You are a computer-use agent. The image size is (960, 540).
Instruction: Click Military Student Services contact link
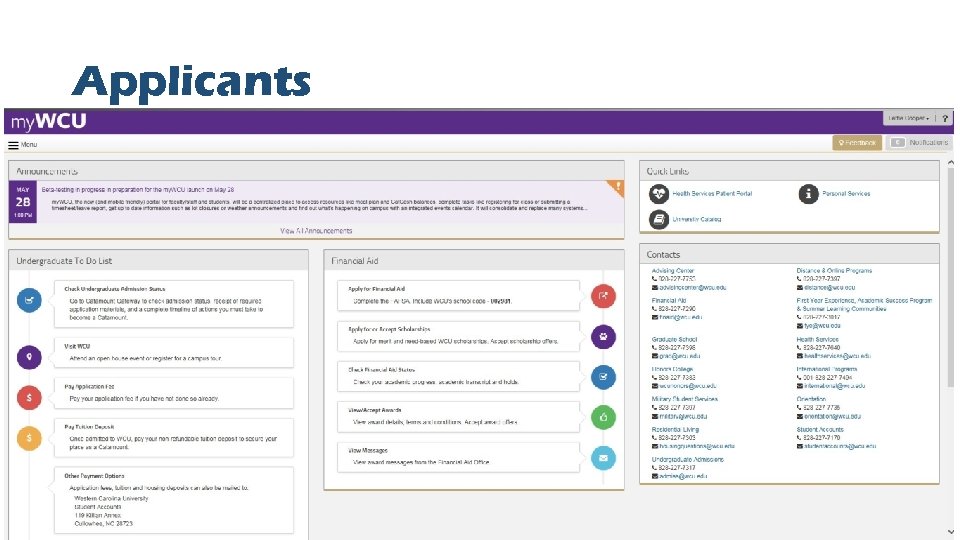(x=684, y=399)
